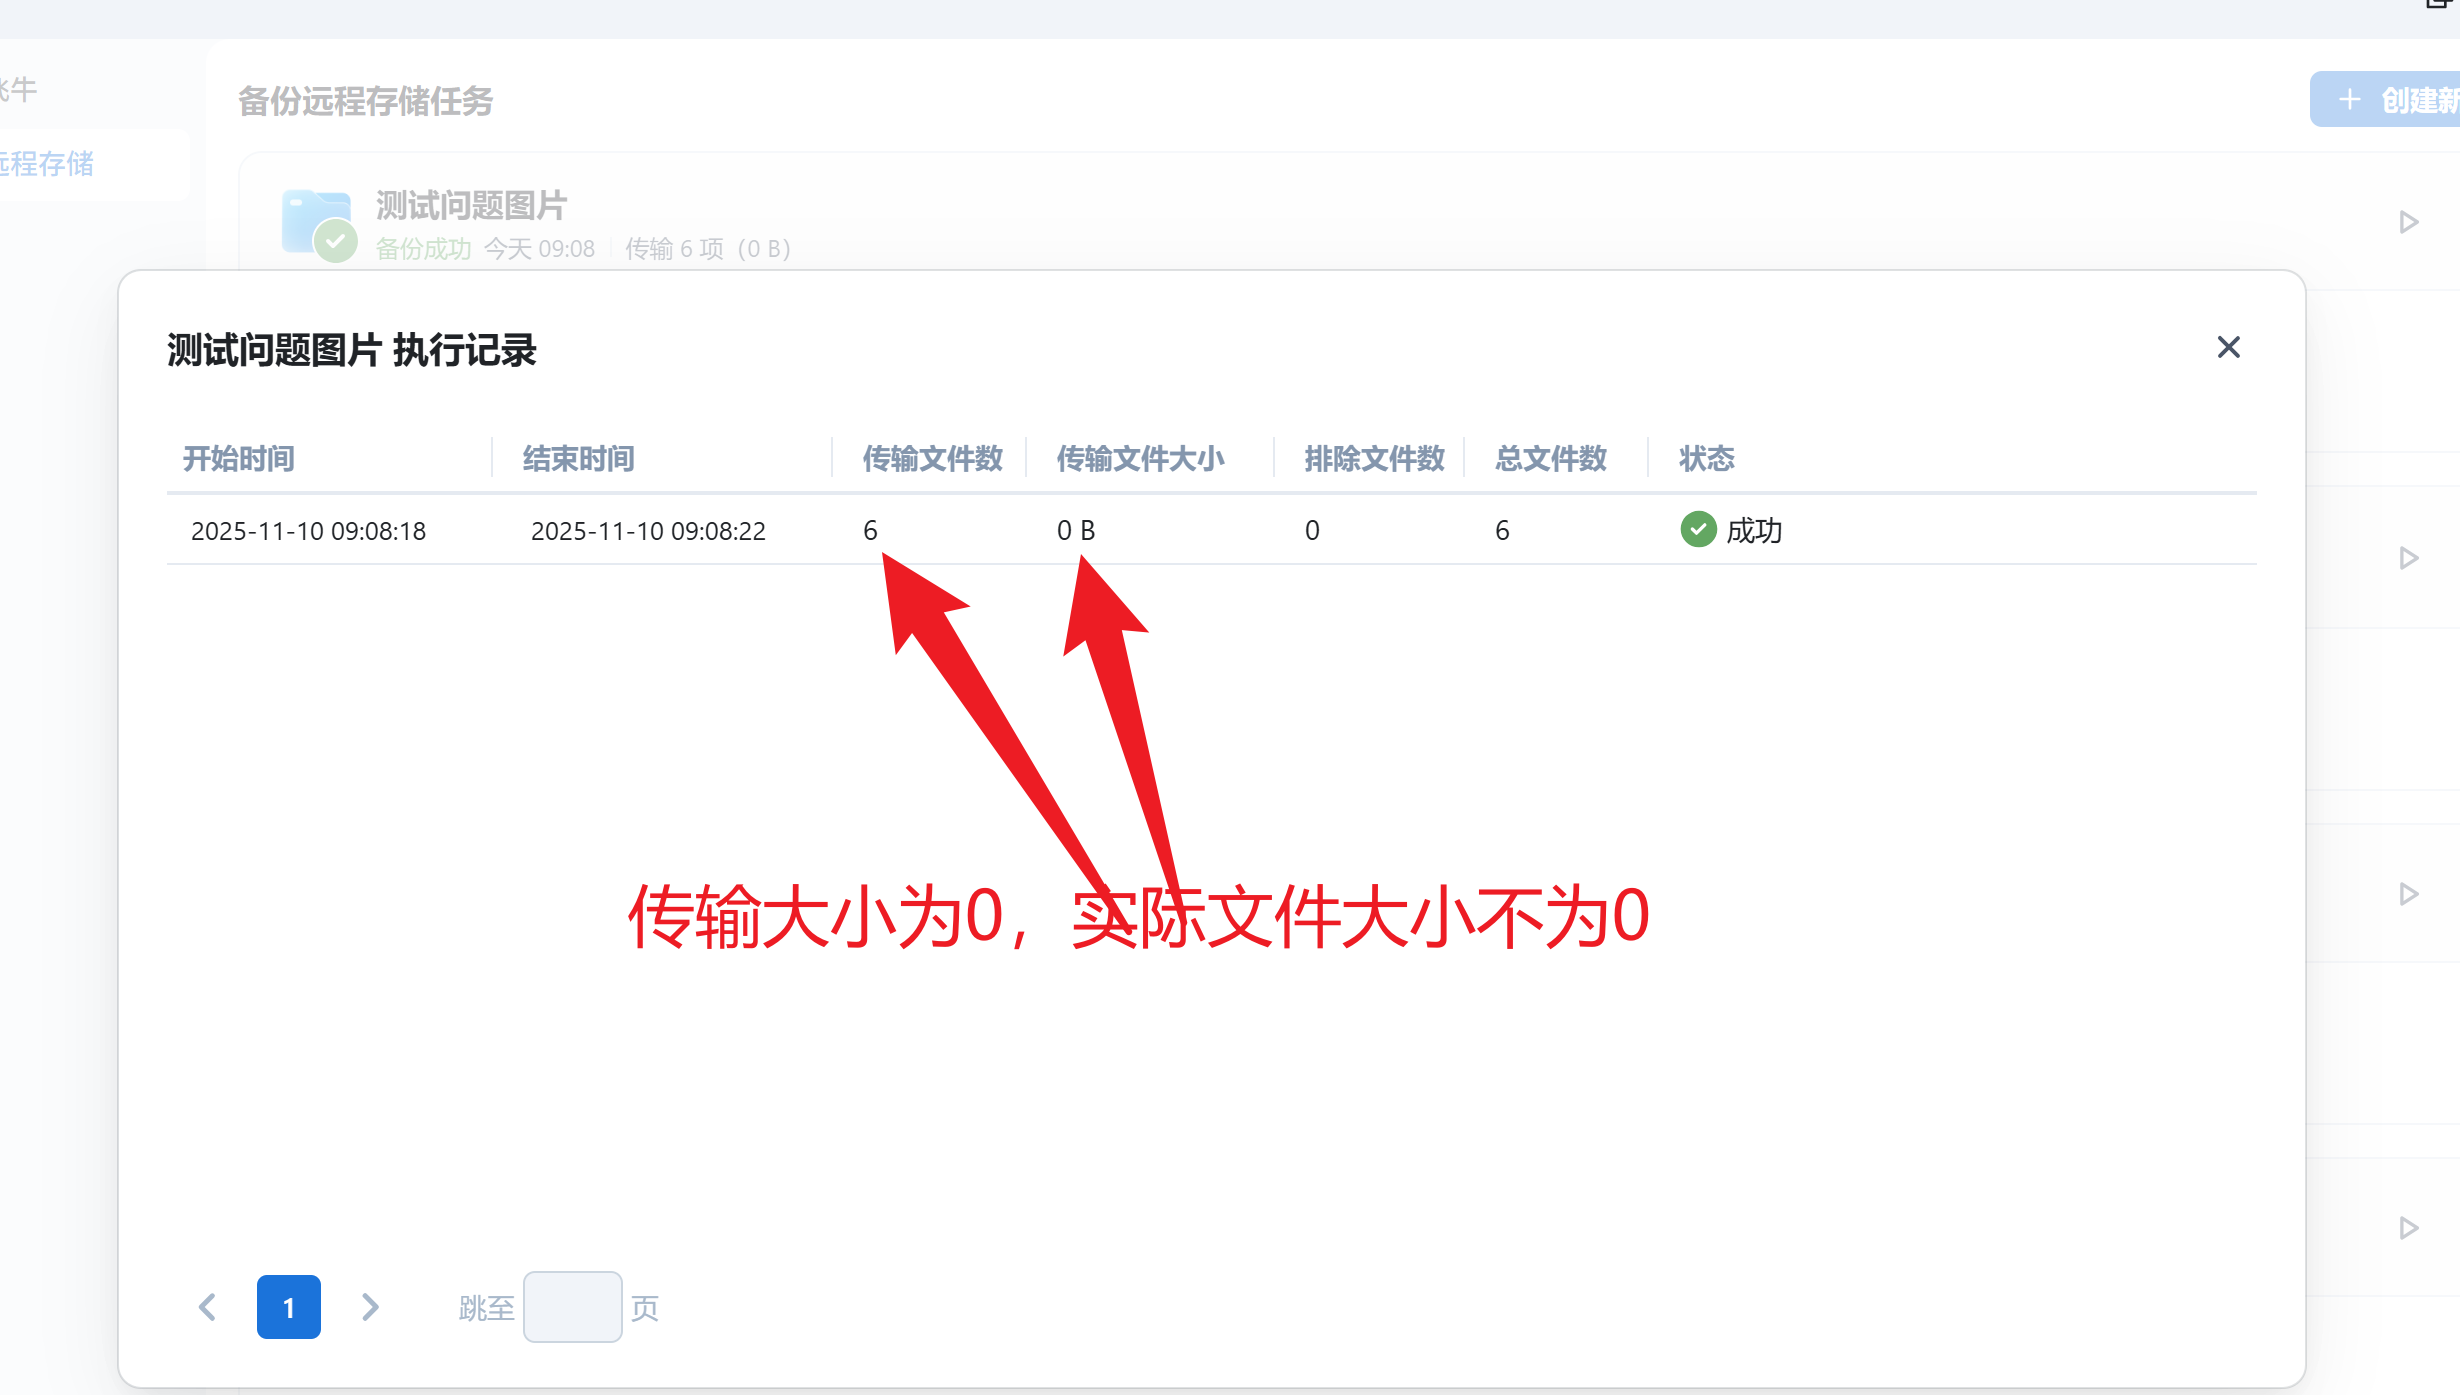Click the 结束时间 column header
Viewport: 2460px width, 1395px height.
click(579, 459)
